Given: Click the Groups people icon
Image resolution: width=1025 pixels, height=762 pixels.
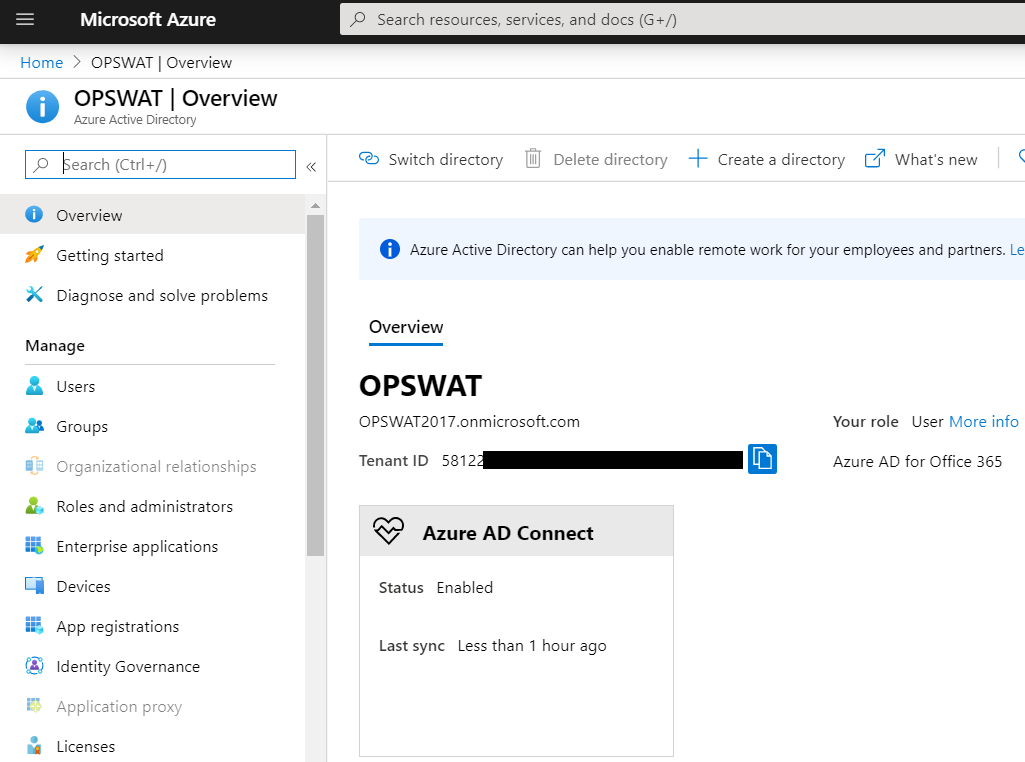Looking at the screenshot, I should point(34,426).
